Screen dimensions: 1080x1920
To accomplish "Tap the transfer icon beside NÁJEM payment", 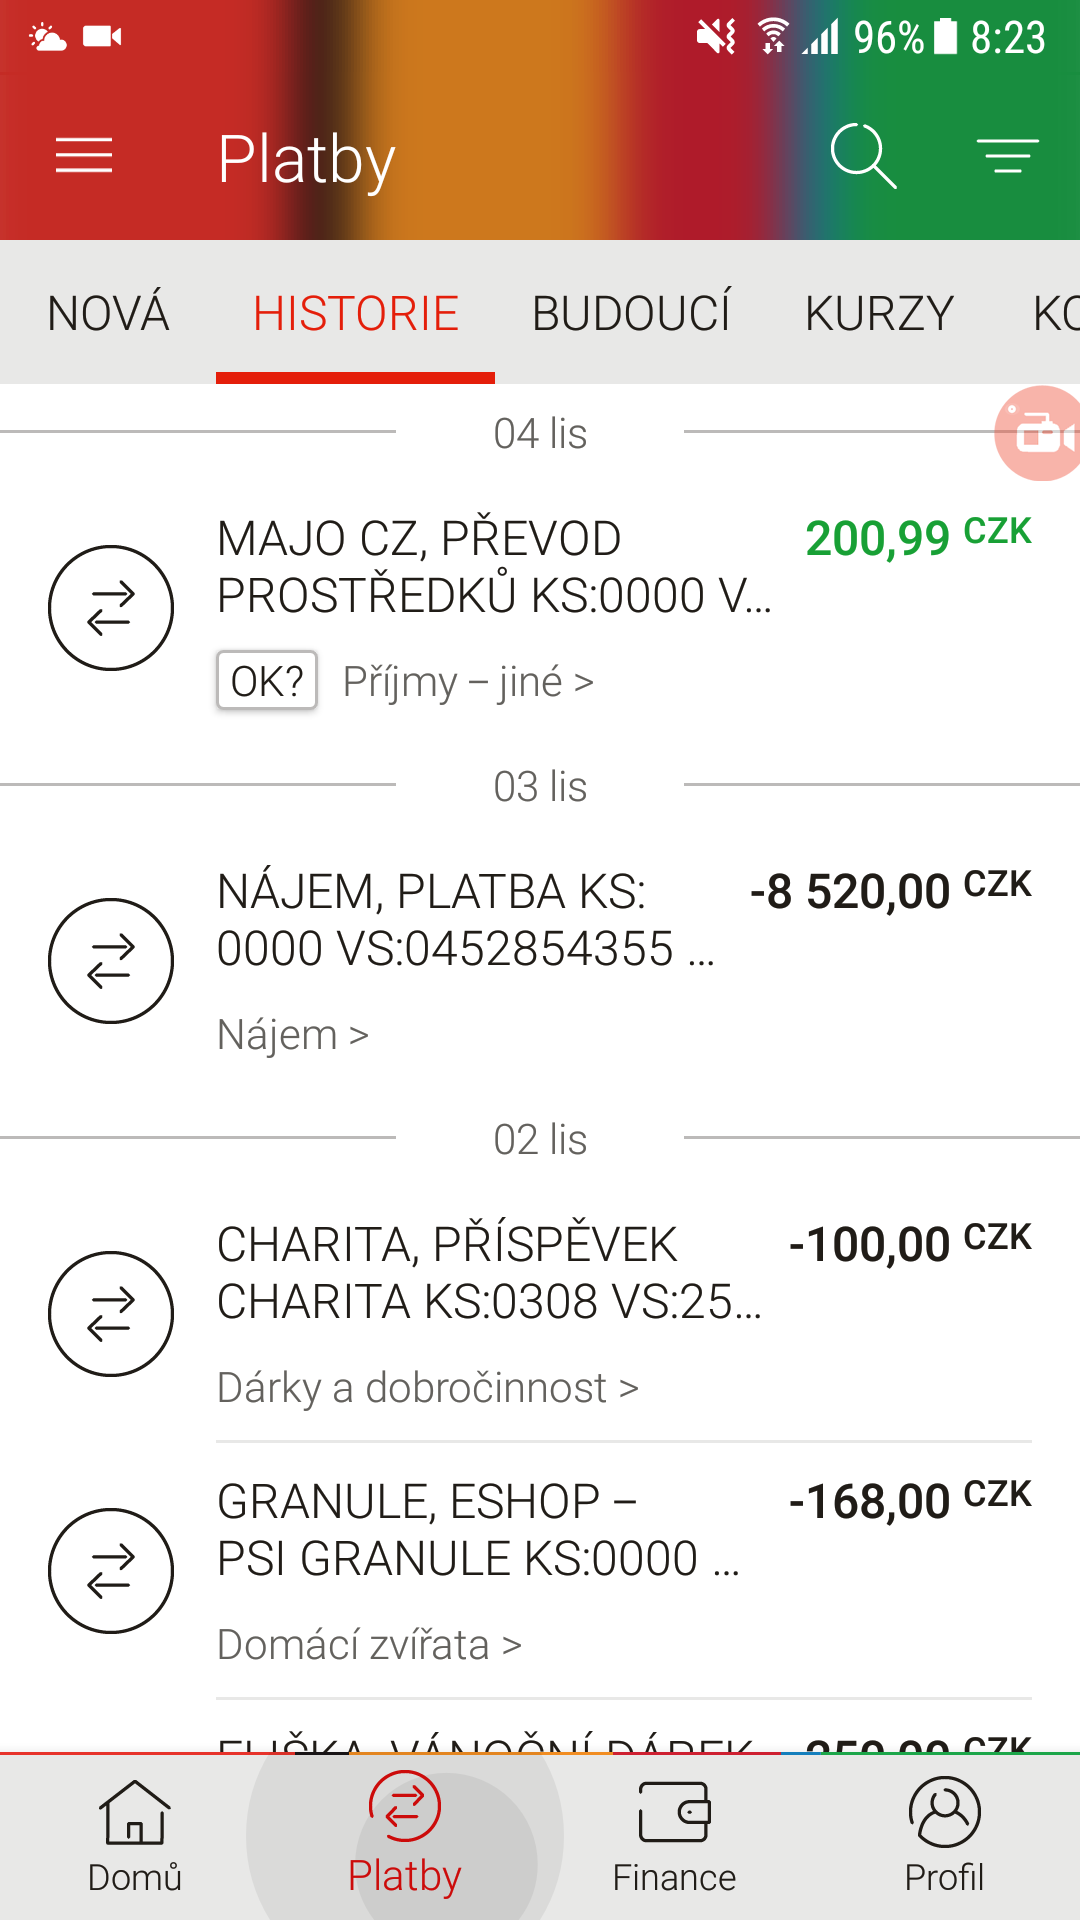I will click(x=111, y=961).
